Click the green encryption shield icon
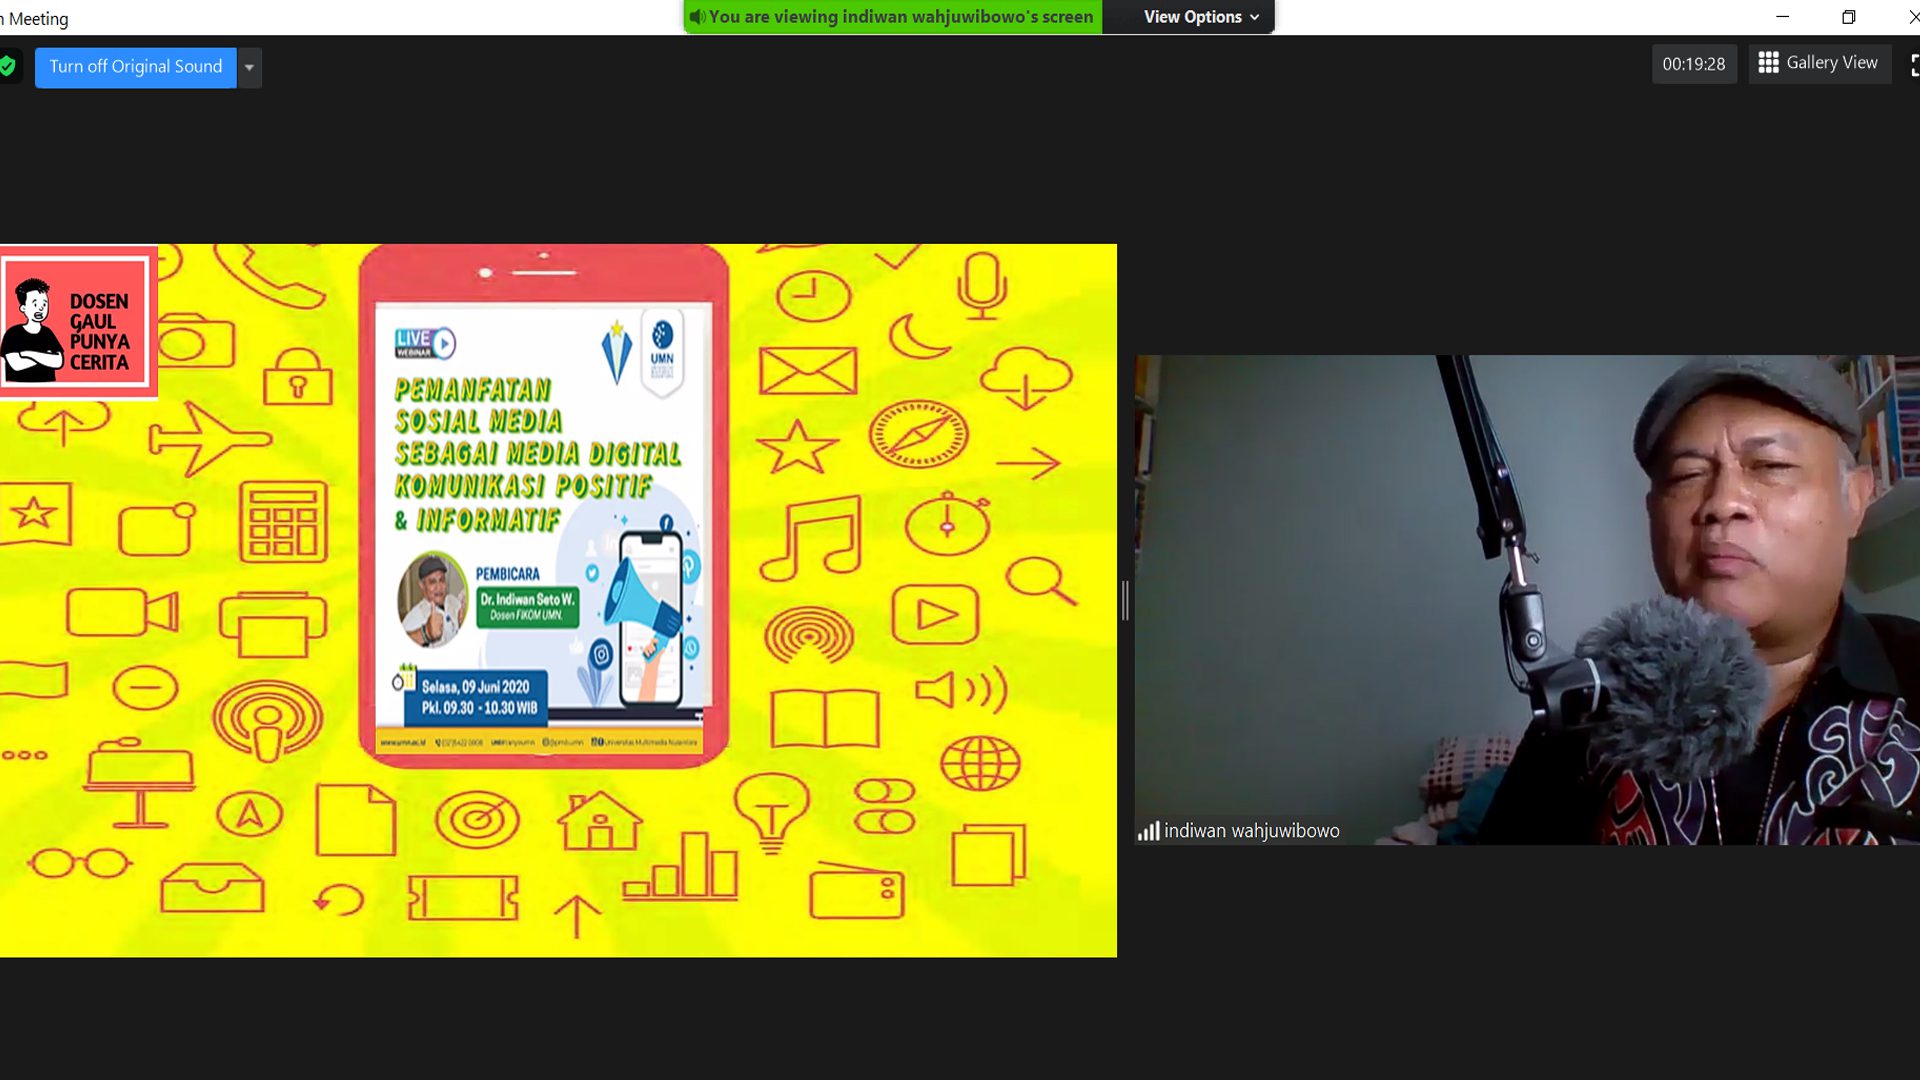 coord(8,67)
